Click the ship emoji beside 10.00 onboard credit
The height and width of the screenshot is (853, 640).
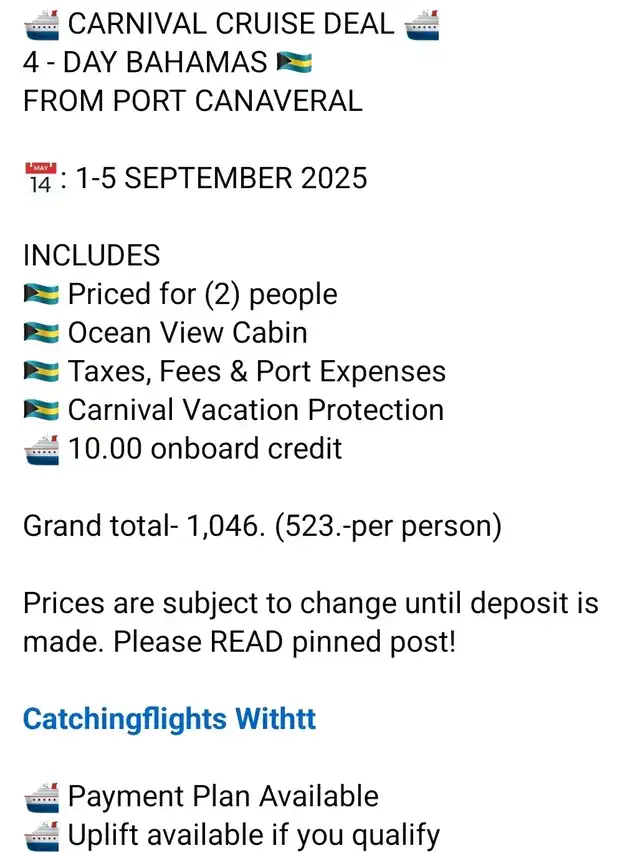(x=42, y=449)
